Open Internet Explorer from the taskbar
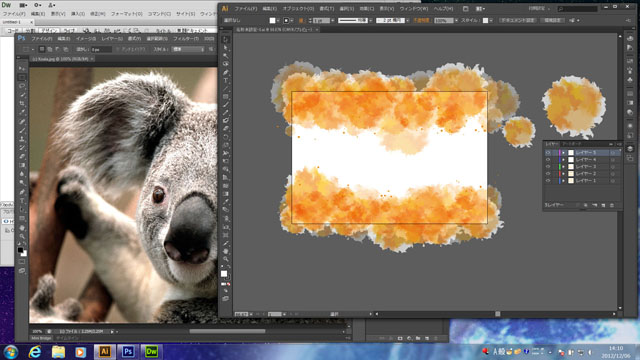This screenshot has height=360, width=640. coord(35,351)
